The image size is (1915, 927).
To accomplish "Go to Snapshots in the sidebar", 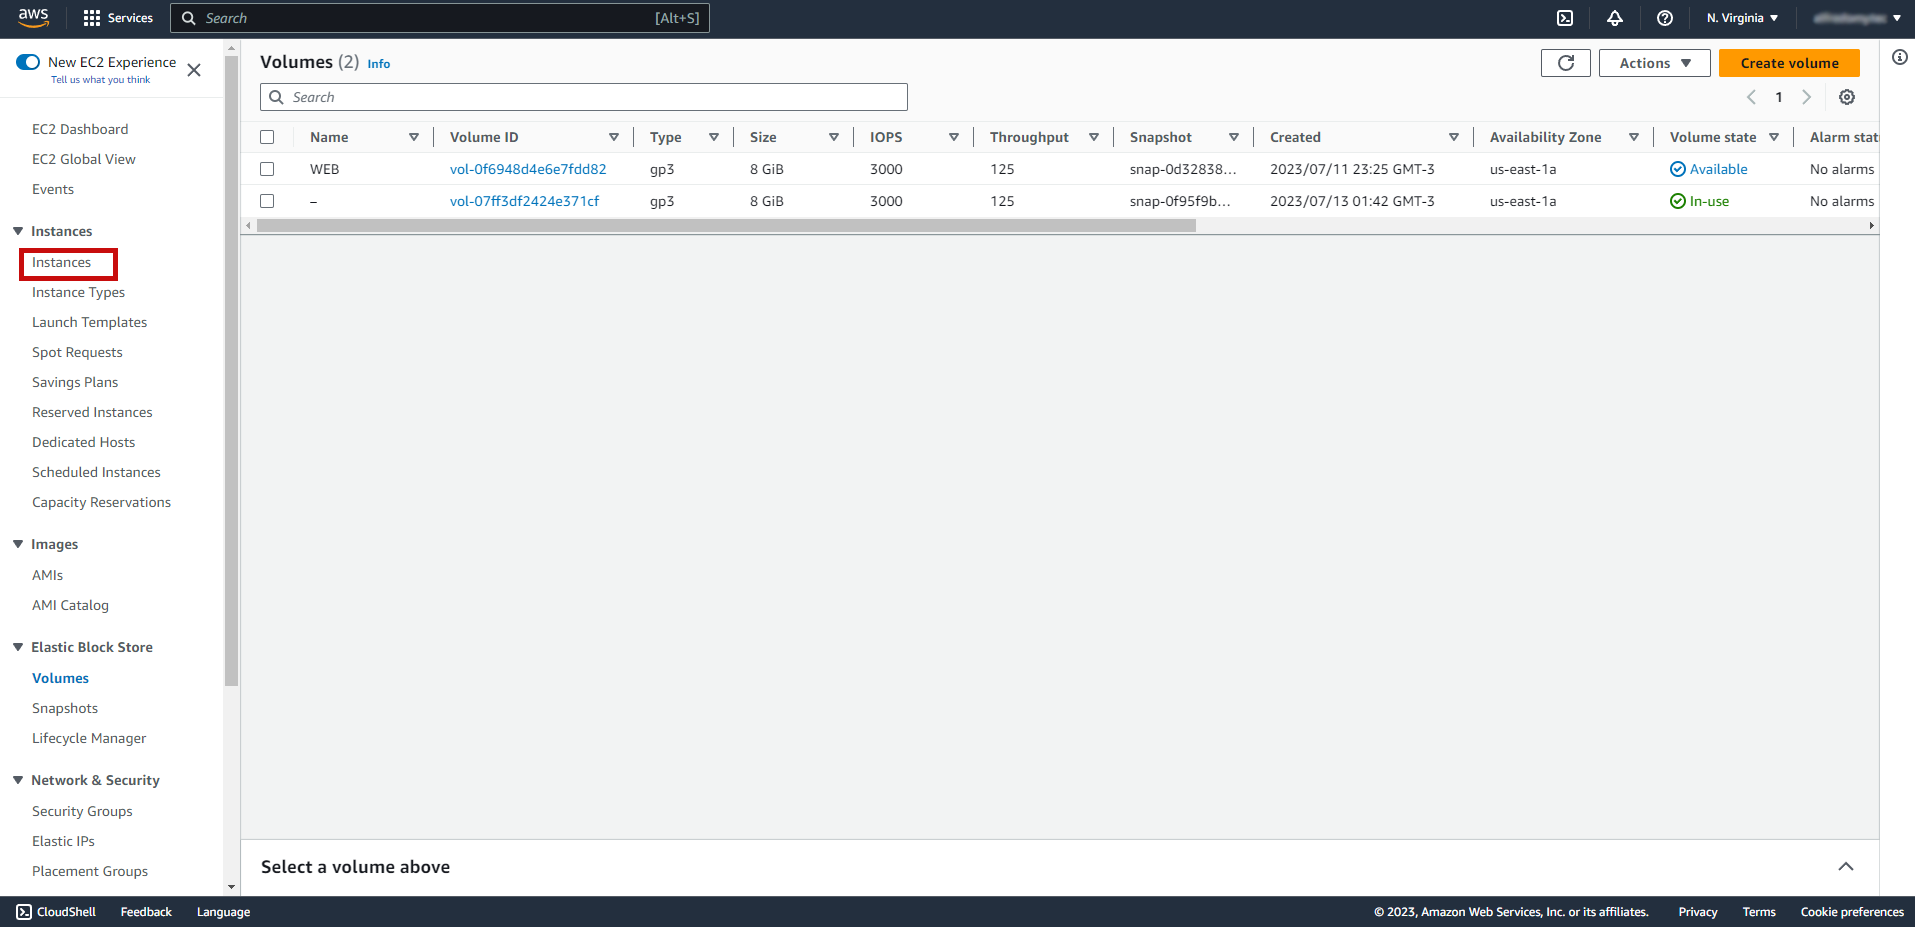I will pos(65,708).
